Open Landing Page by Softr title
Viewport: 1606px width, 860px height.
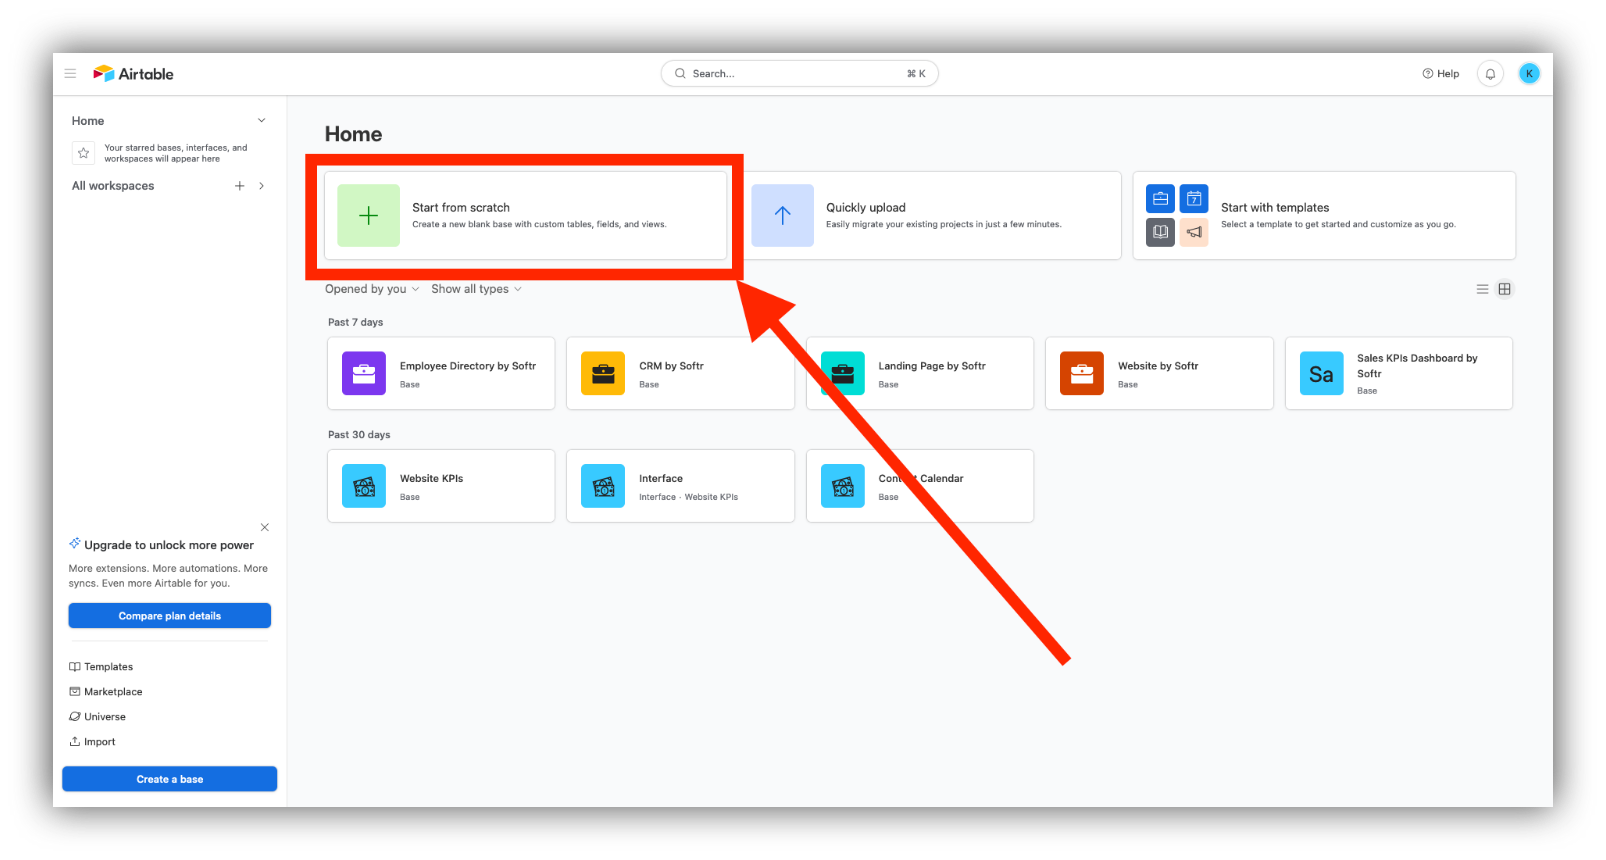(932, 366)
